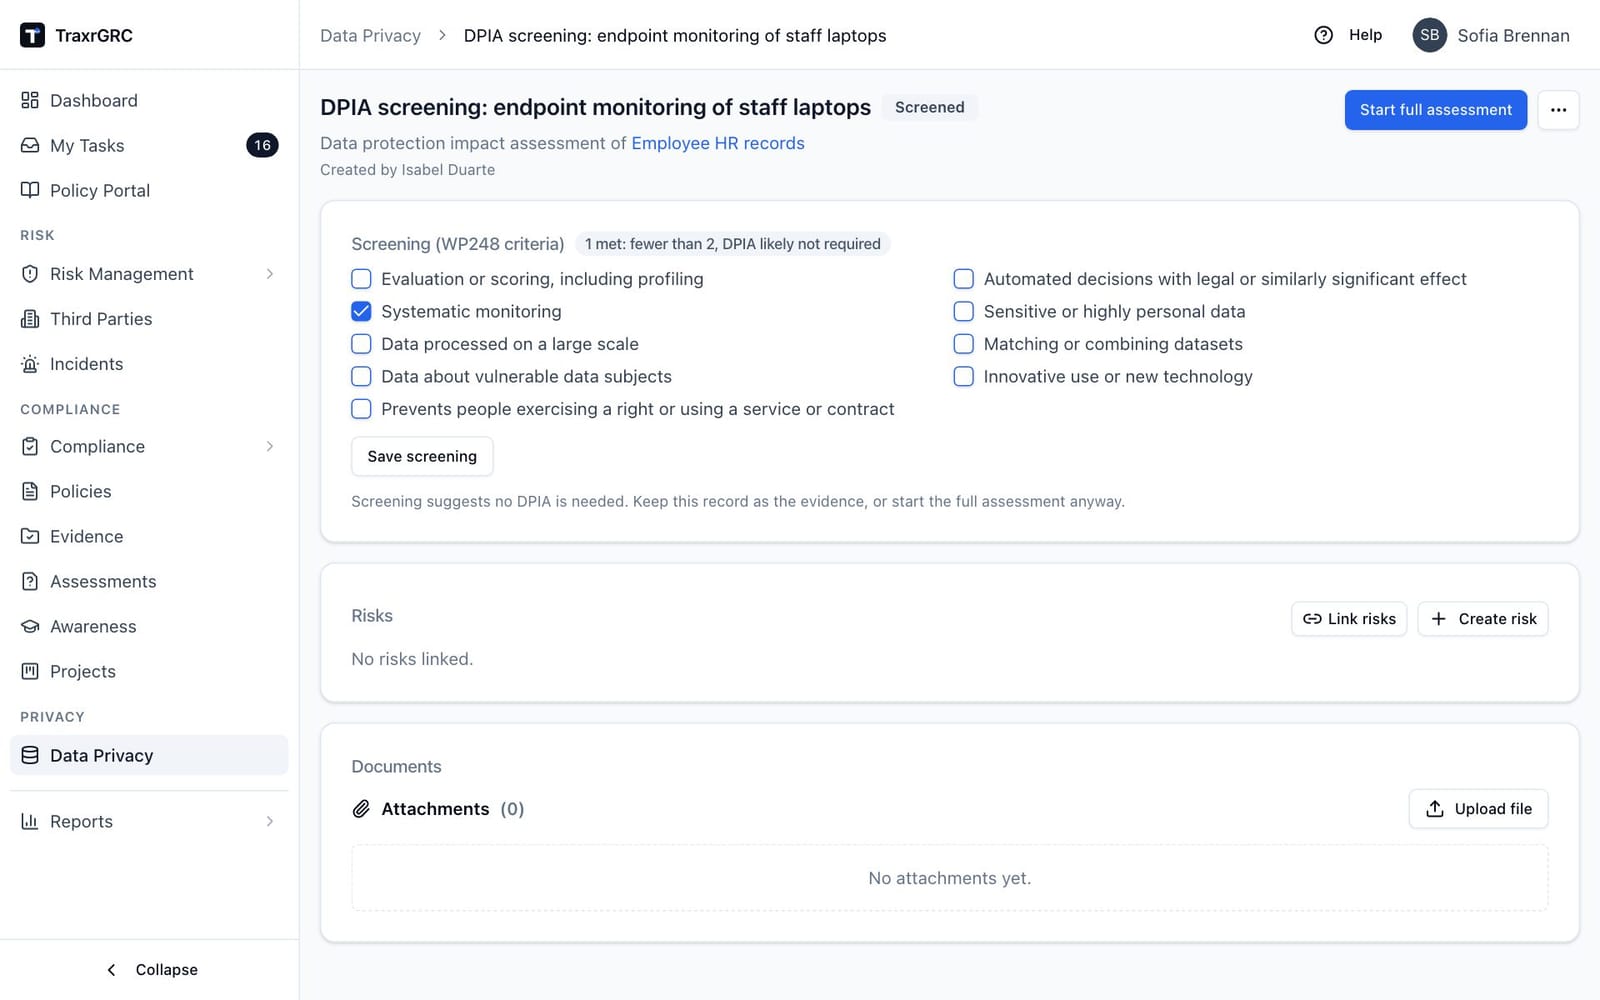
Task: Upload a file attachment
Action: coord(1478,809)
